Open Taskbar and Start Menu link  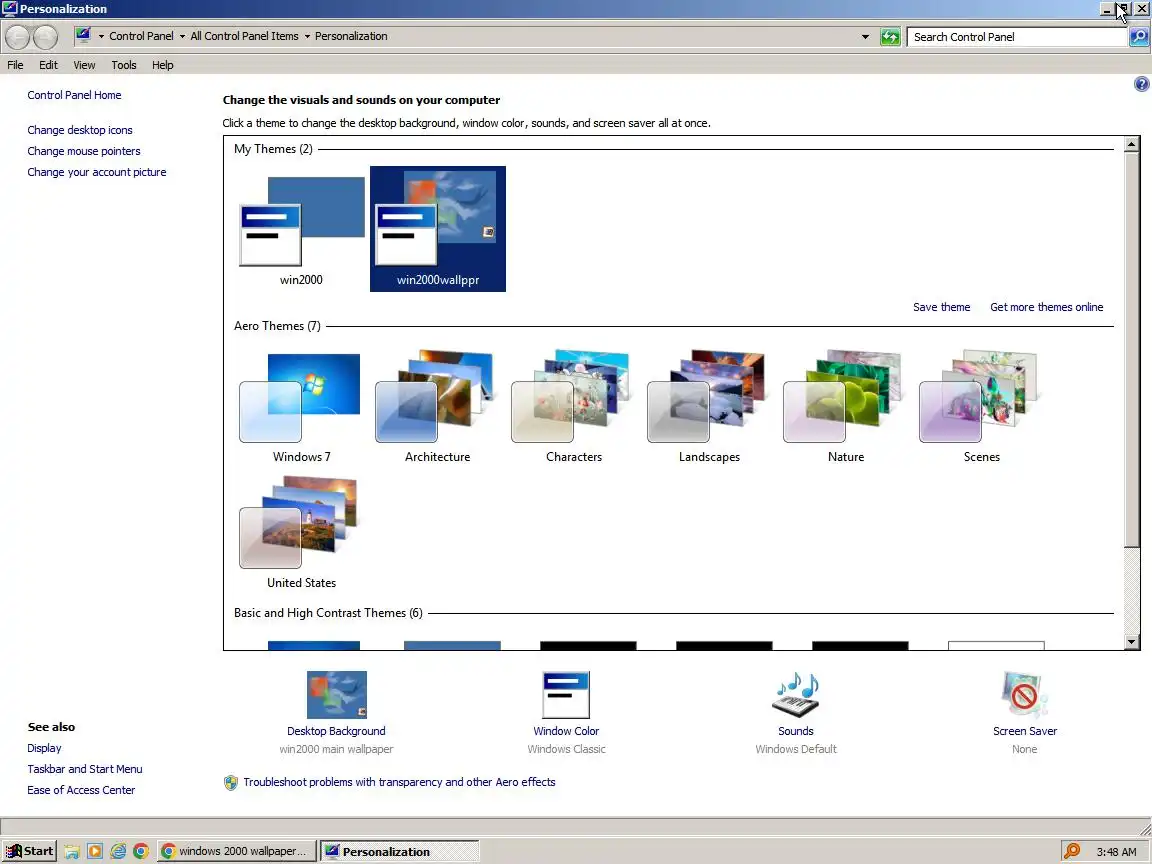(x=85, y=769)
